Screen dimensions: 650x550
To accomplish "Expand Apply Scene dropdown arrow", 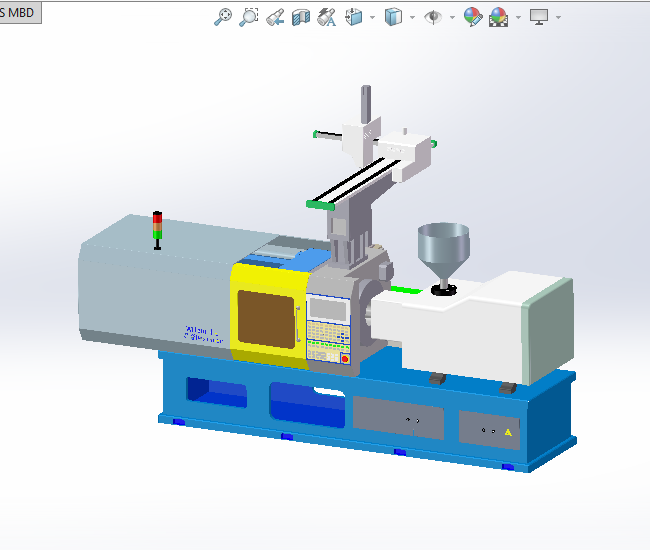I will 518,17.
